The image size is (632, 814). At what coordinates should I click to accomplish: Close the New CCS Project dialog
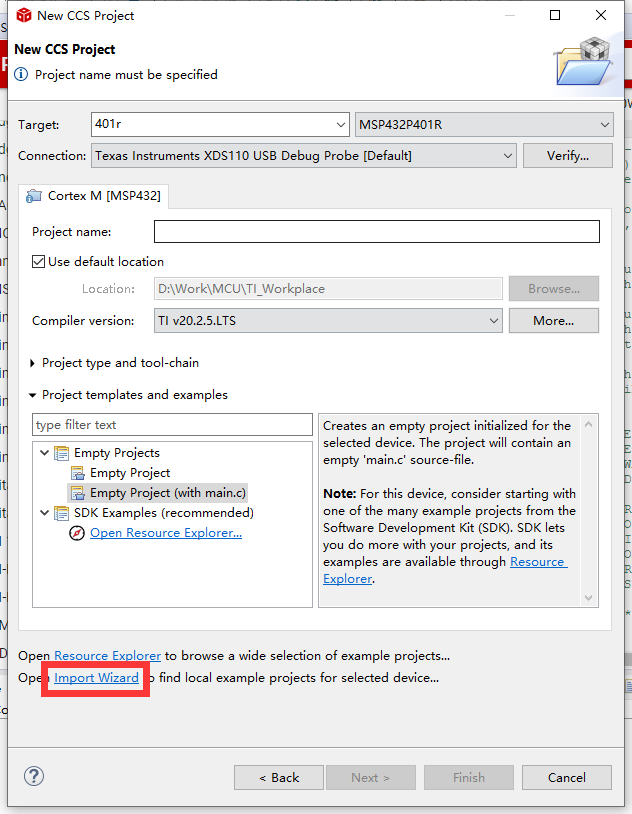pyautogui.click(x=601, y=15)
